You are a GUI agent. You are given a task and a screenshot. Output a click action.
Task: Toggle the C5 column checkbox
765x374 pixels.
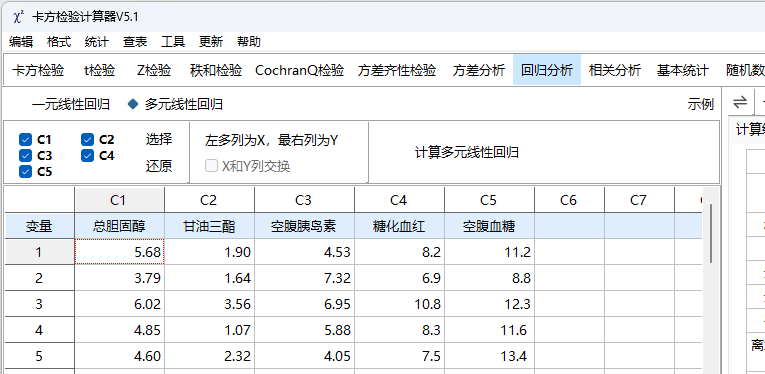pyautogui.click(x=25, y=172)
